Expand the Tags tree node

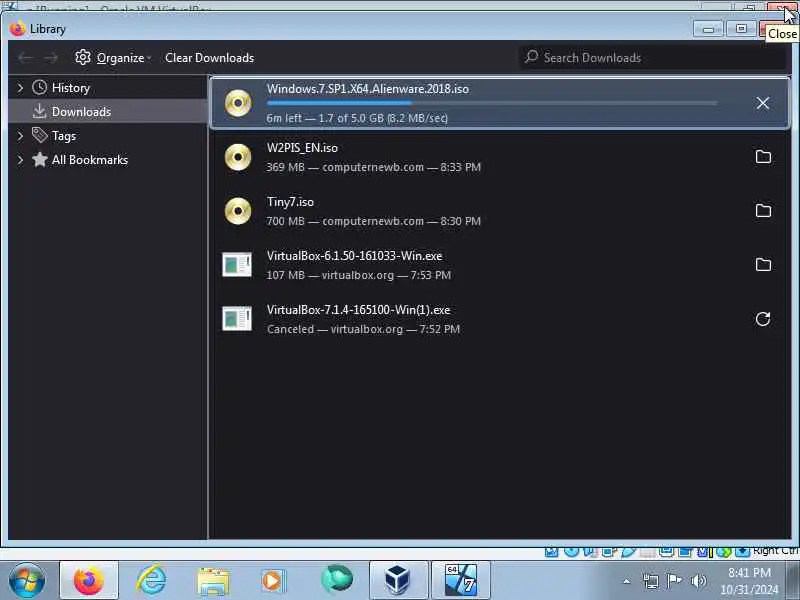pos(20,136)
